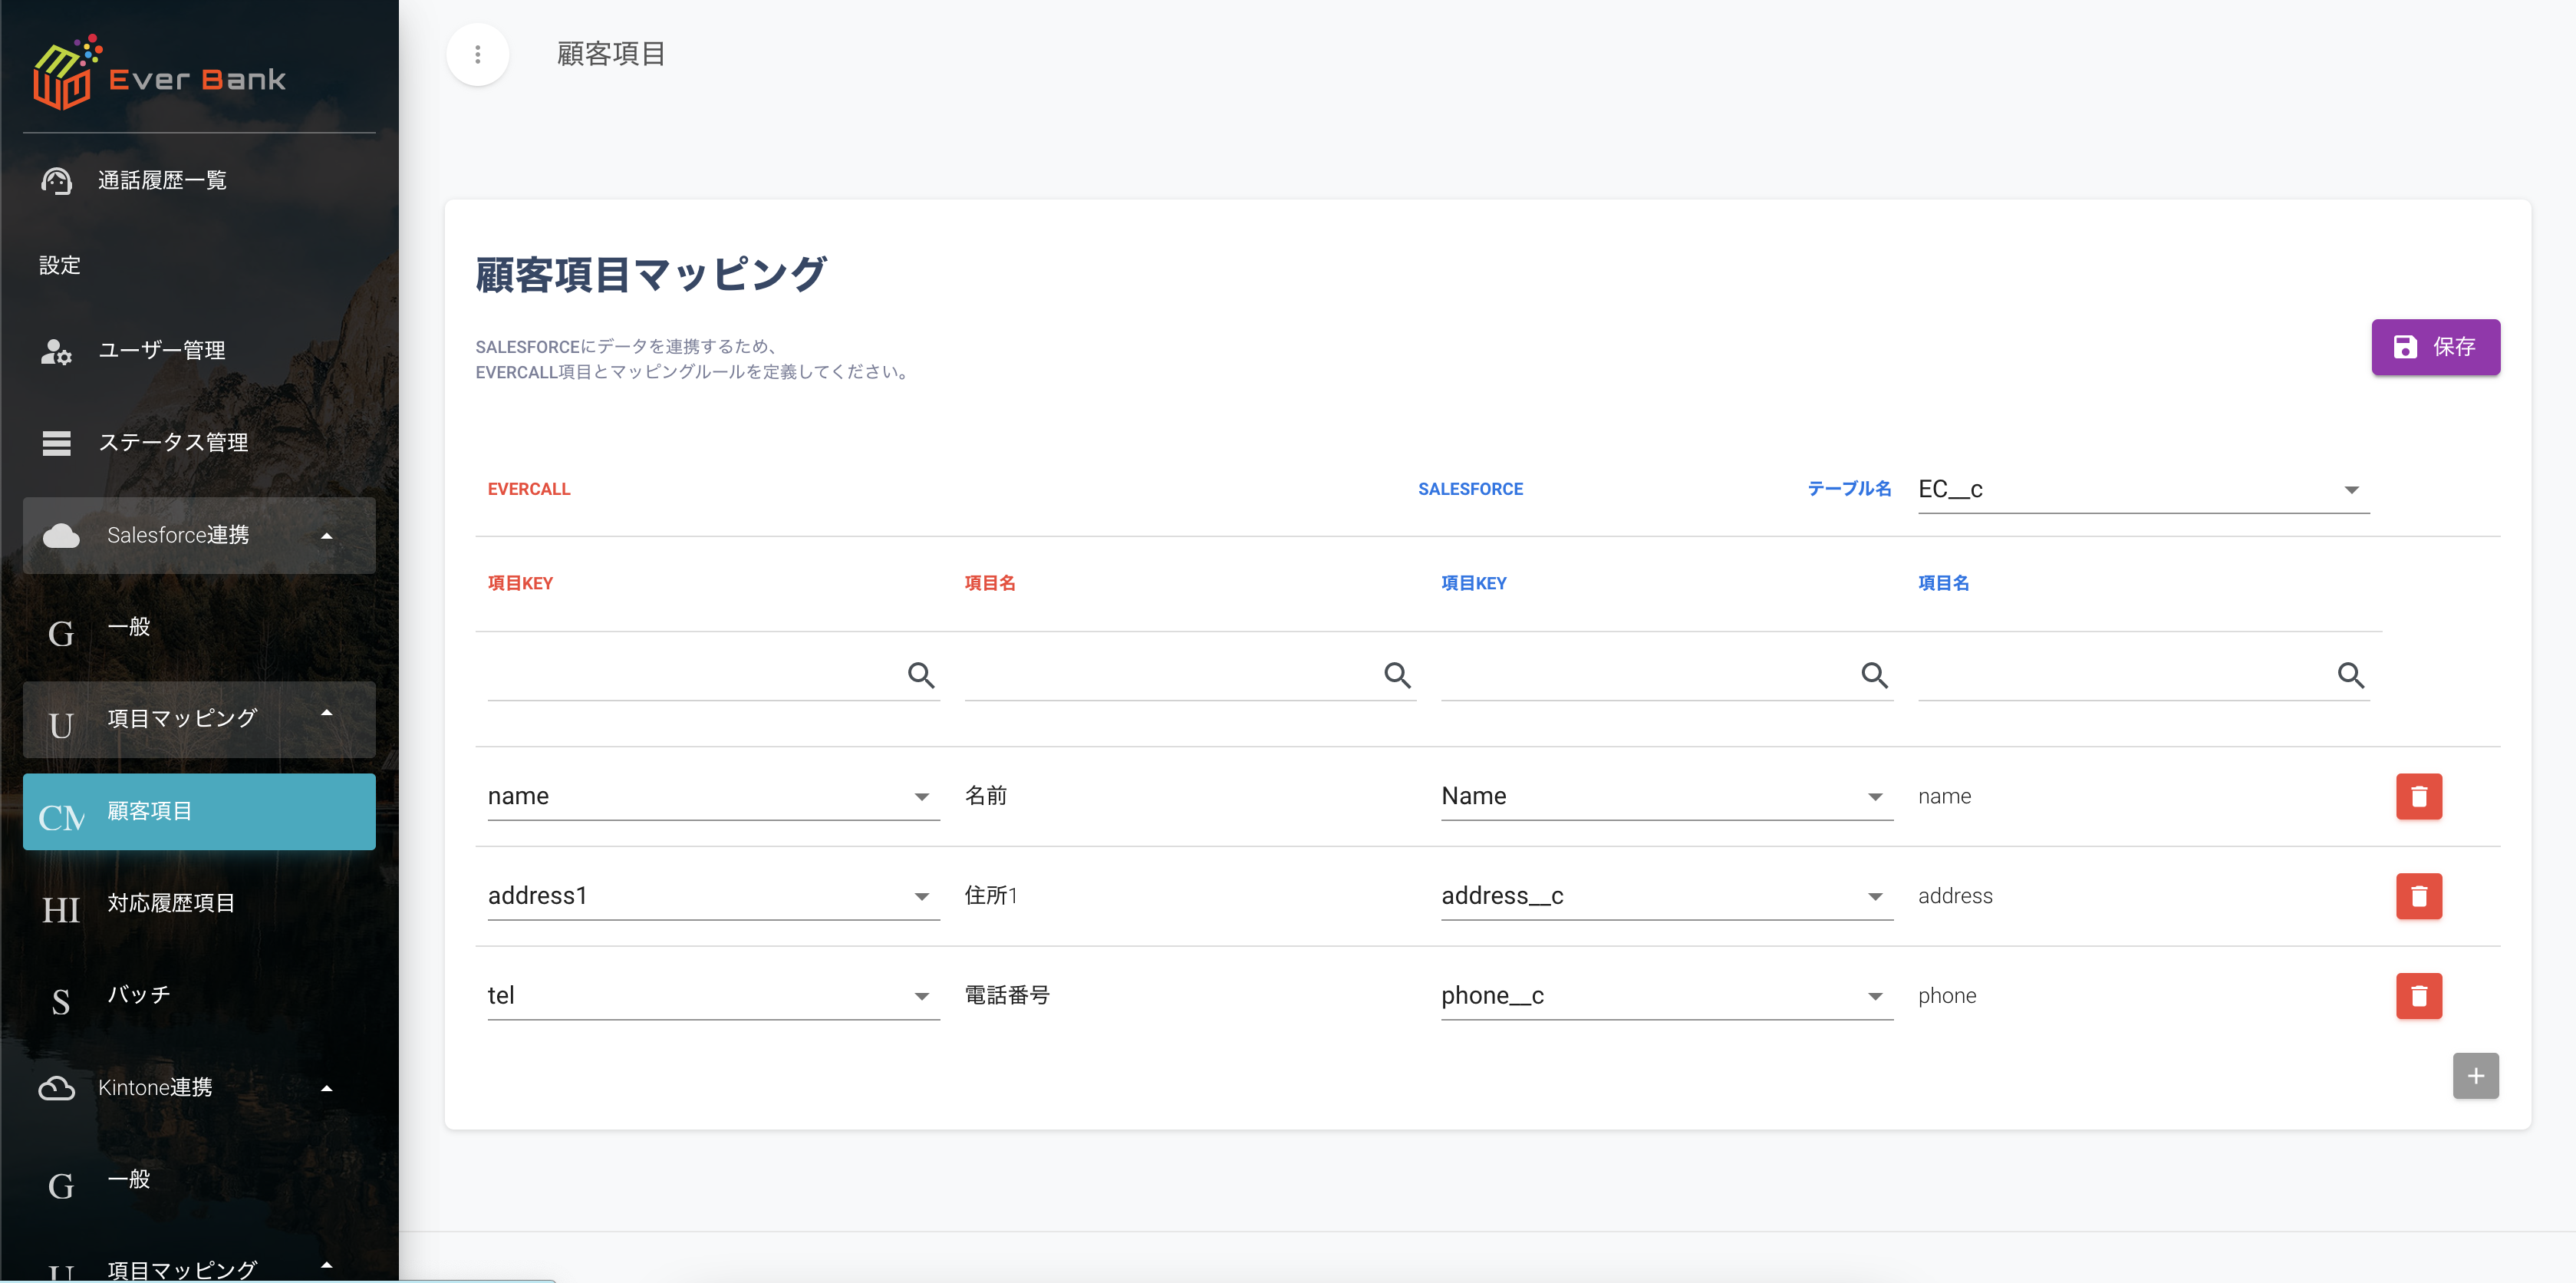The width and height of the screenshot is (2576, 1283).
Task: Open the EVERCALL address1 key dropdown
Action: click(x=713, y=896)
